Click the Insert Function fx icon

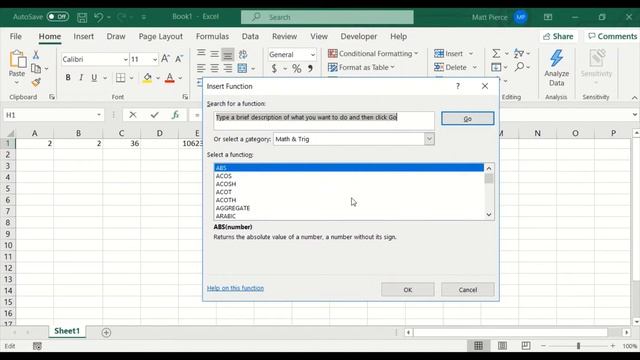coord(176,115)
